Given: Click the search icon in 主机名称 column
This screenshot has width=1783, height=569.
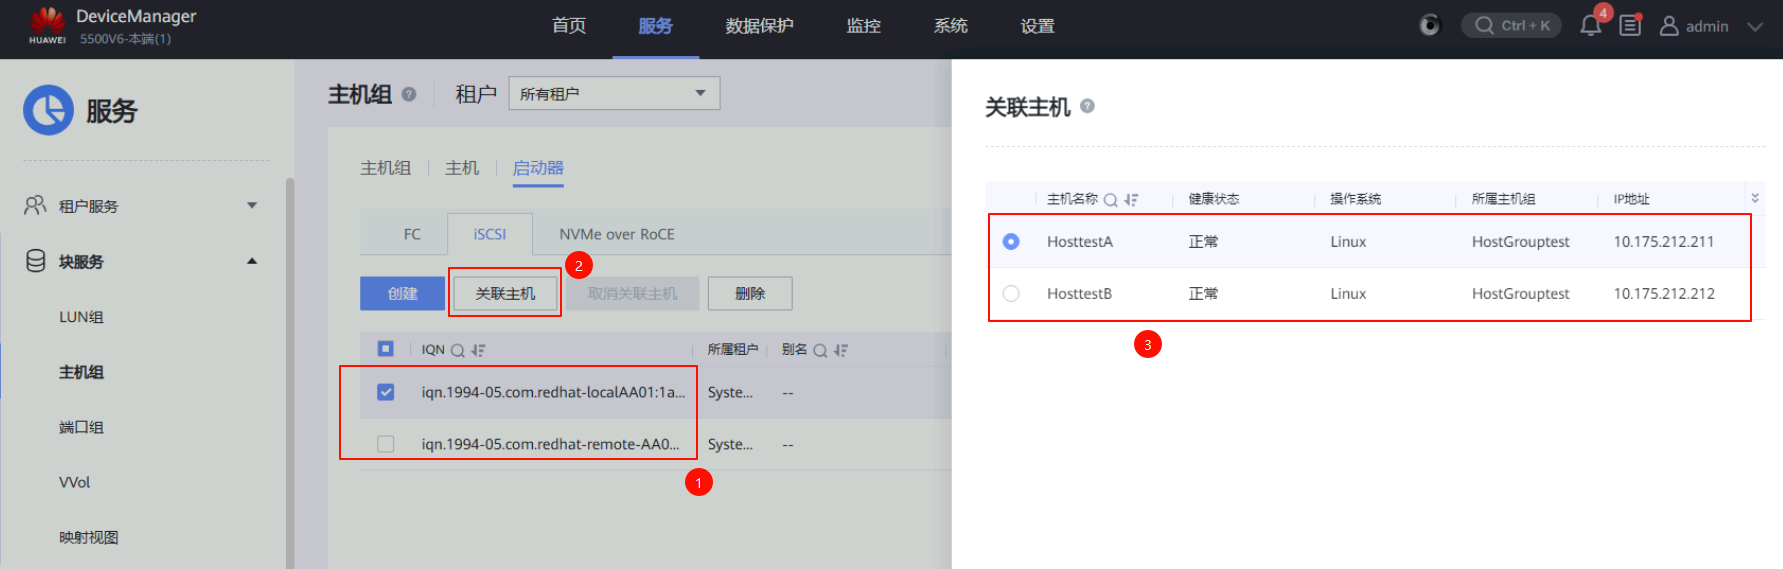Looking at the screenshot, I should (1110, 200).
